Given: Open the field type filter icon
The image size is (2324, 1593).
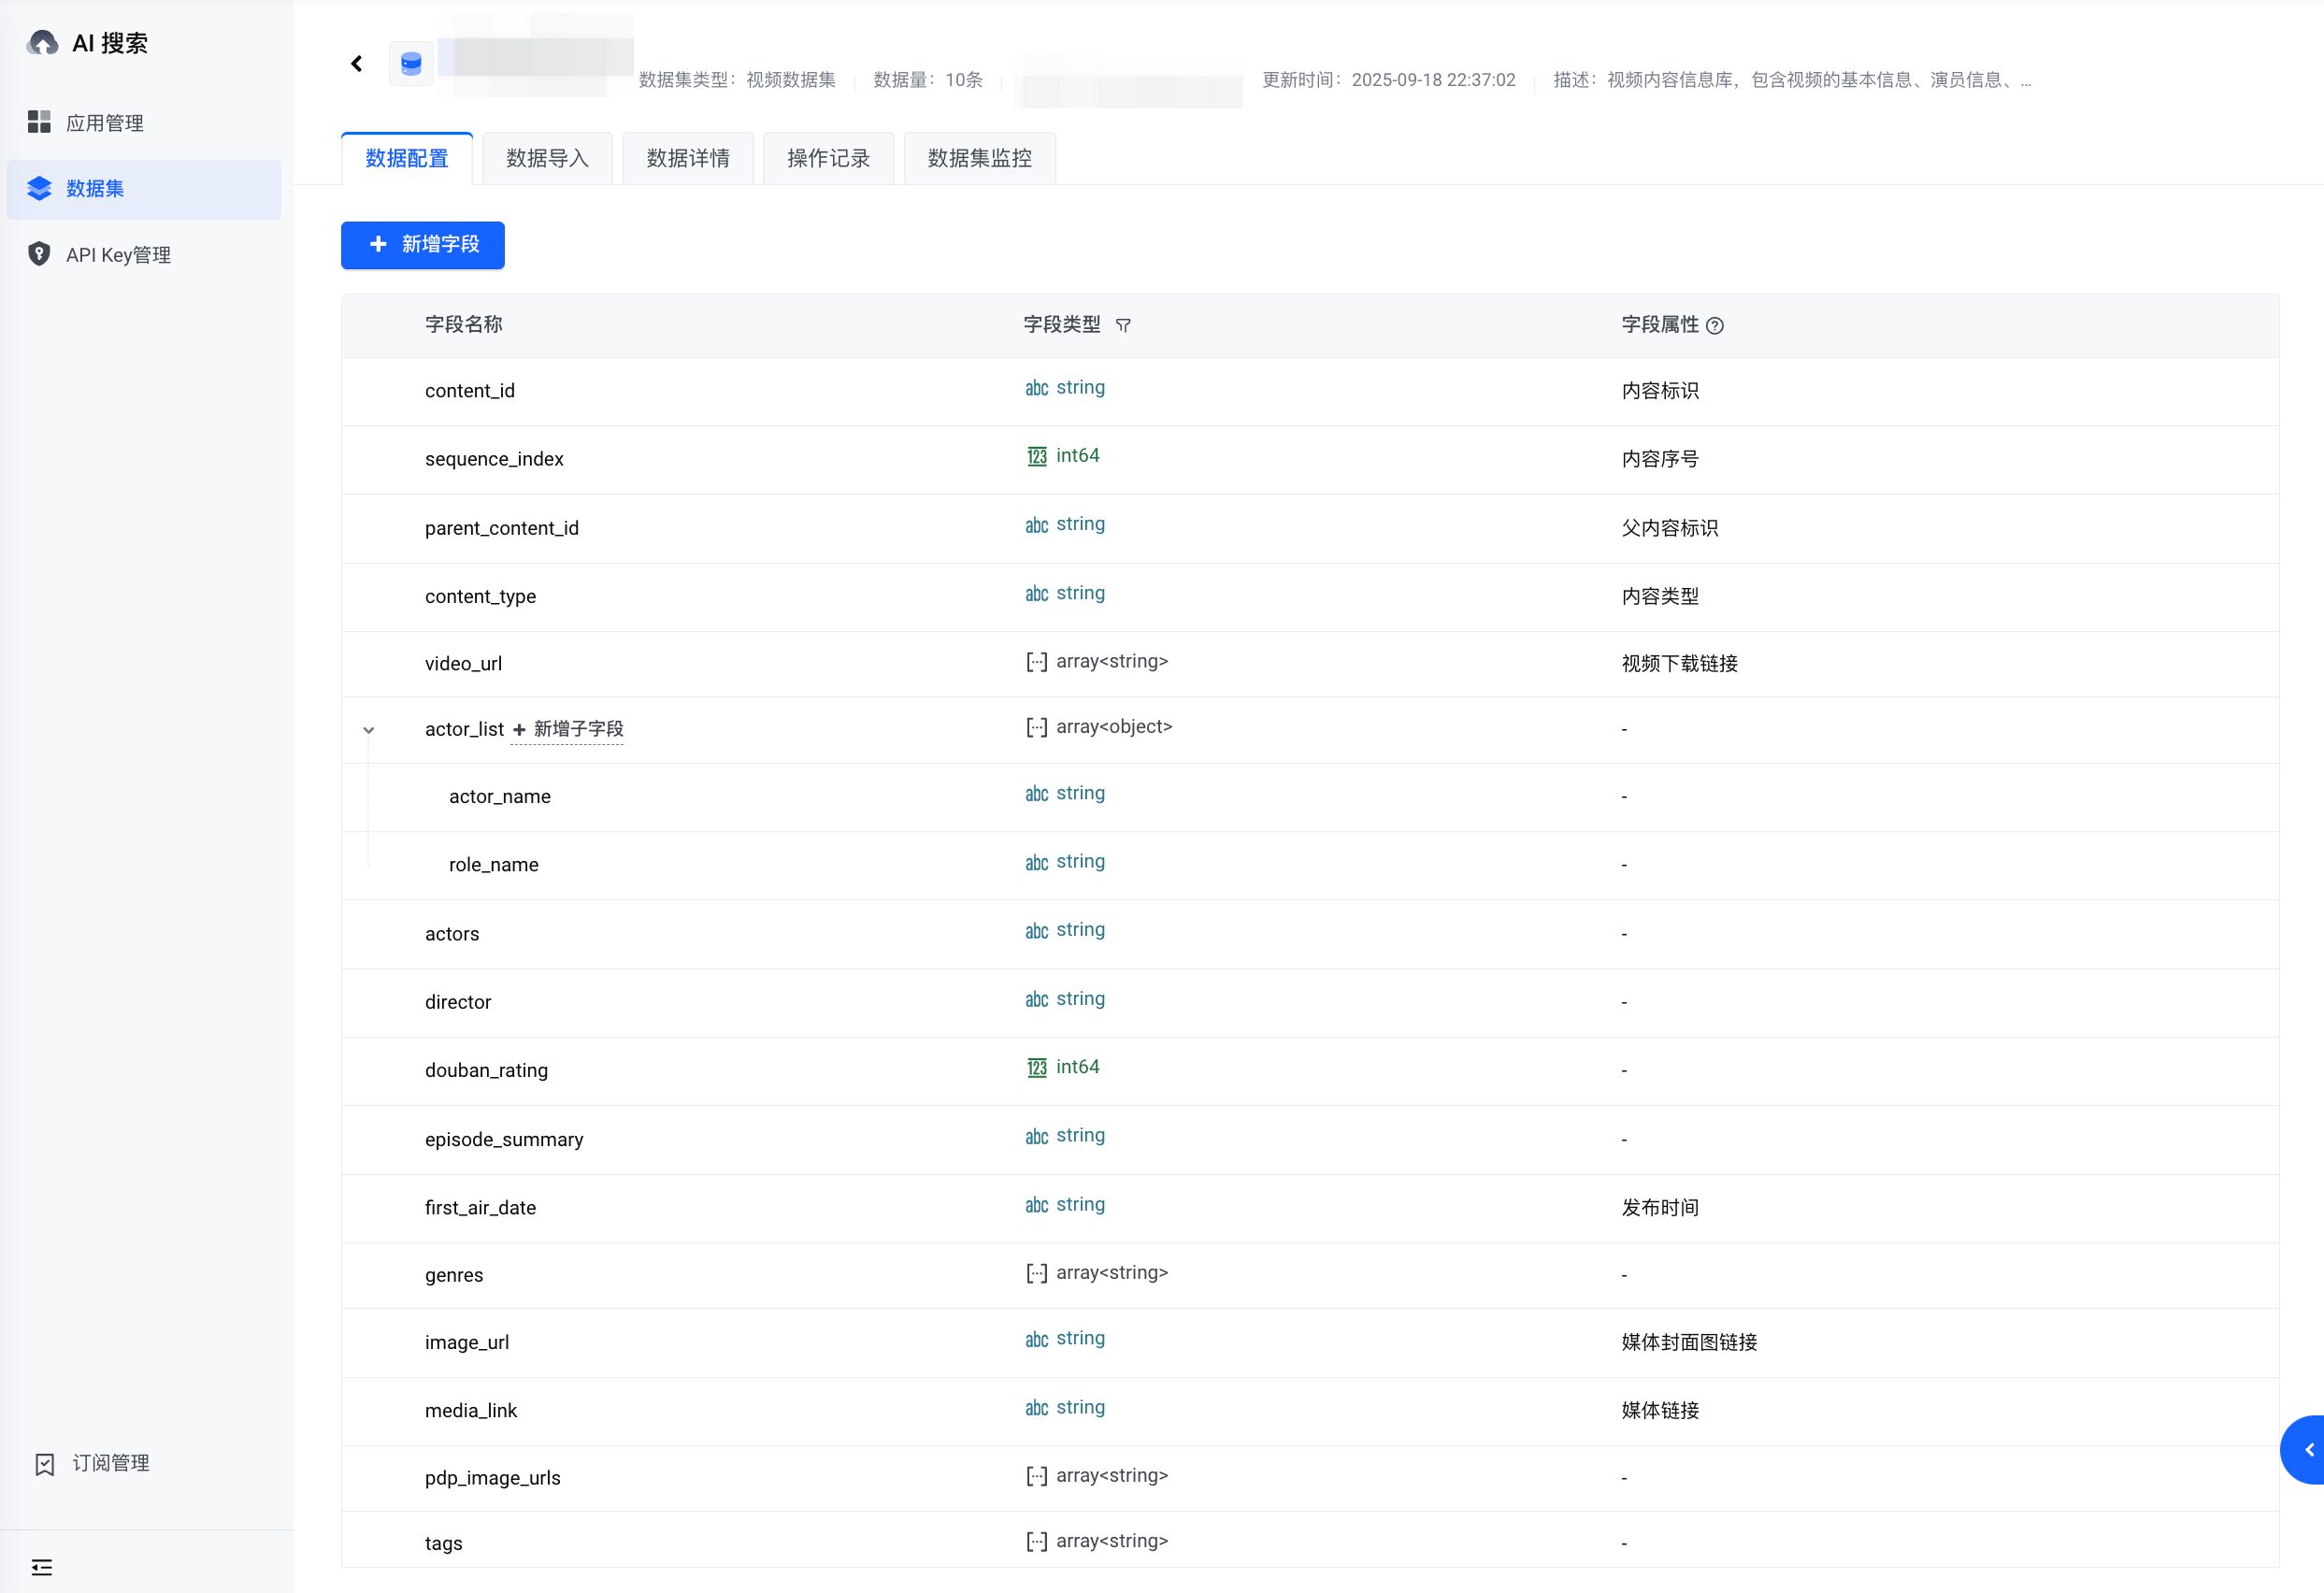Looking at the screenshot, I should coord(1123,326).
